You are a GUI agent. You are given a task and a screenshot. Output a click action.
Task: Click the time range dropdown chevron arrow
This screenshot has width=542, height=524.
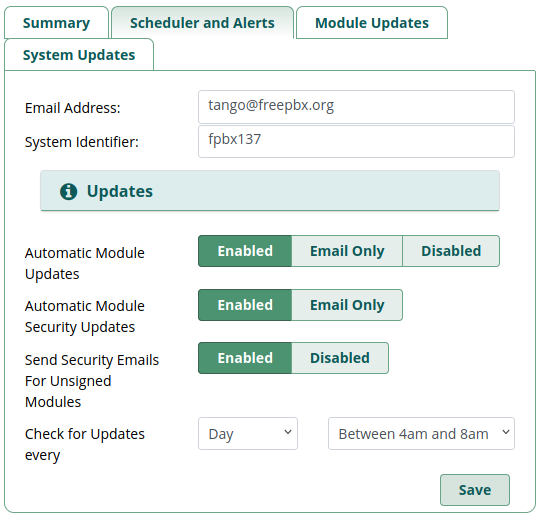(x=506, y=432)
